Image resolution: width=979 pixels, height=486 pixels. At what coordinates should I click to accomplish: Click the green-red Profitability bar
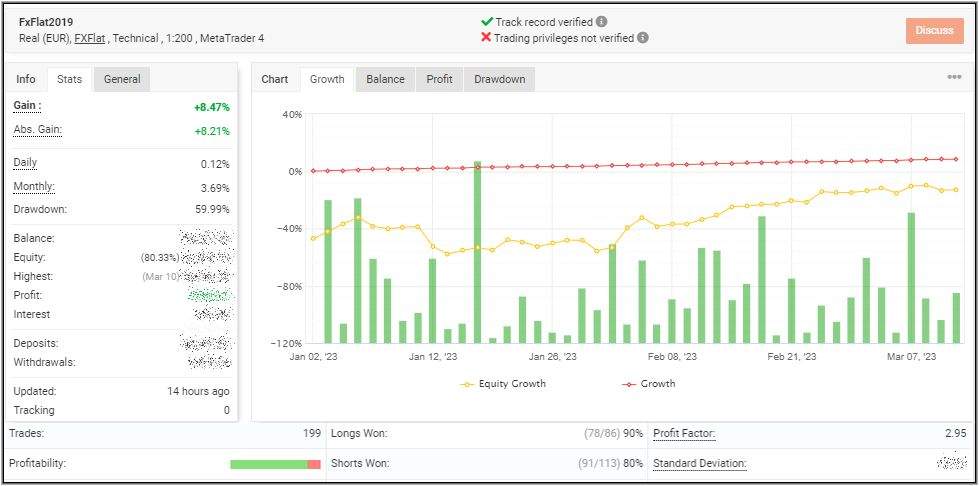tap(275, 464)
